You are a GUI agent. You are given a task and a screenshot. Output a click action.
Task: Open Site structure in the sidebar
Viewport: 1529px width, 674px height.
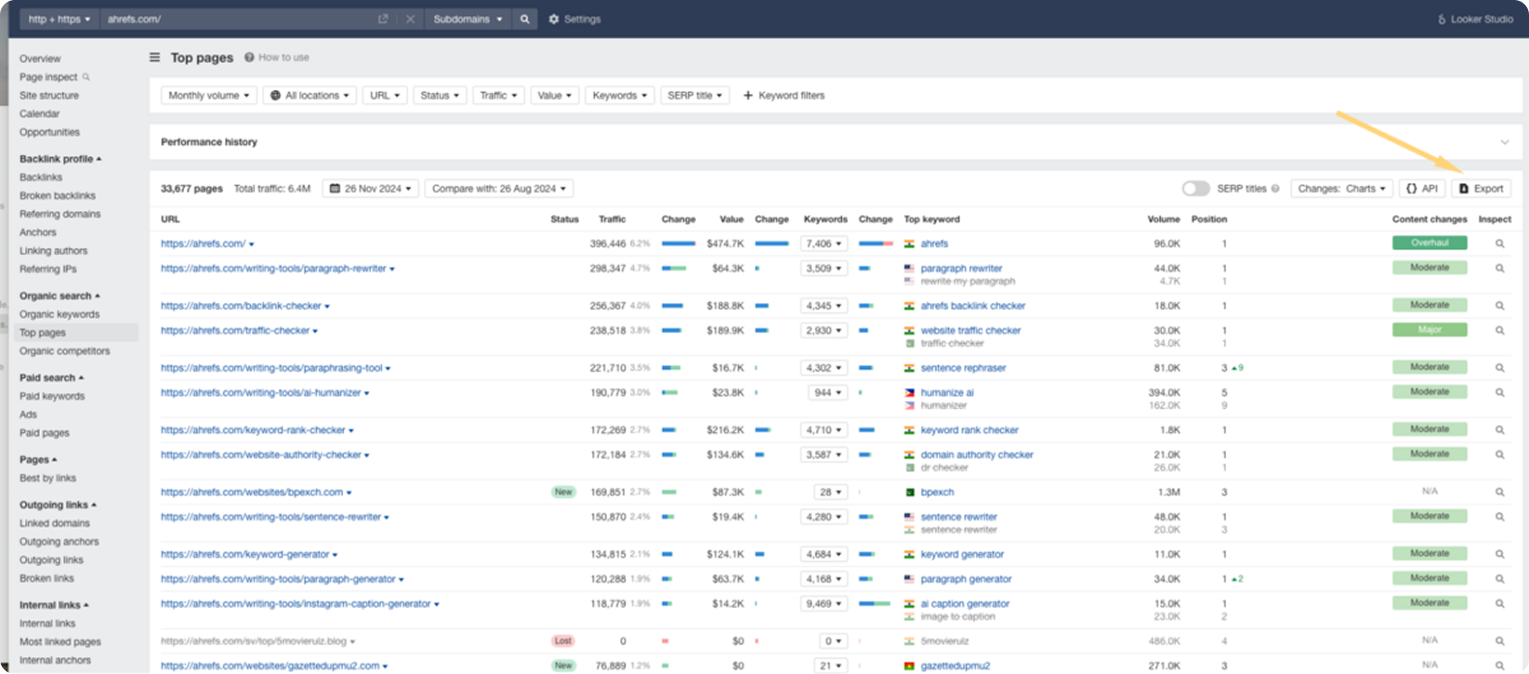coord(49,95)
